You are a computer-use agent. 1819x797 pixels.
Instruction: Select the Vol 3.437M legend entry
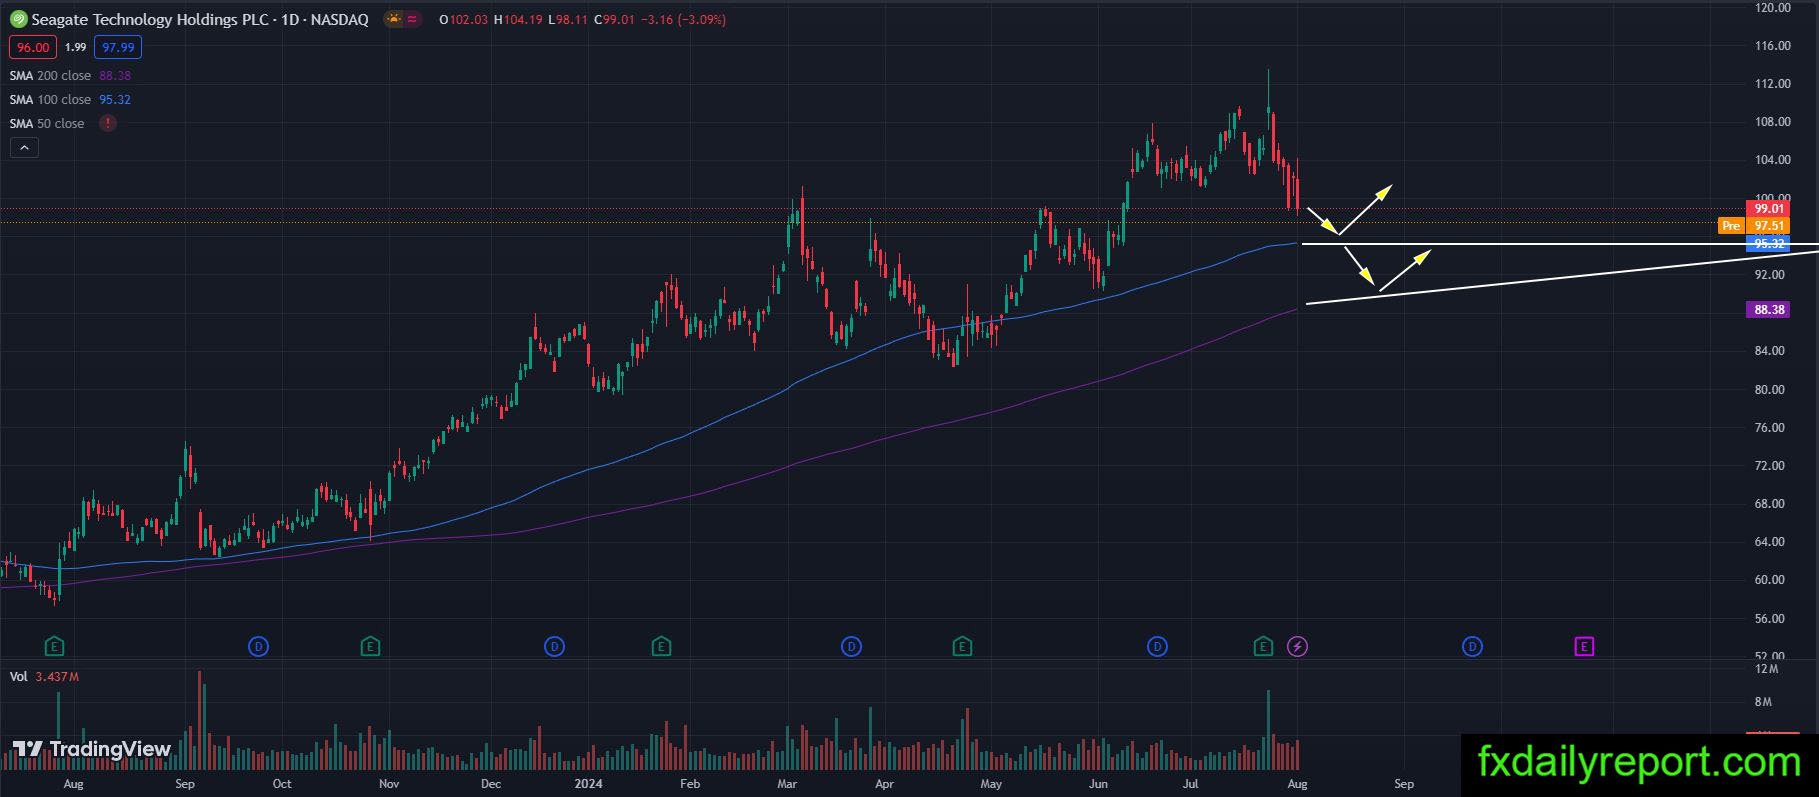(x=44, y=676)
